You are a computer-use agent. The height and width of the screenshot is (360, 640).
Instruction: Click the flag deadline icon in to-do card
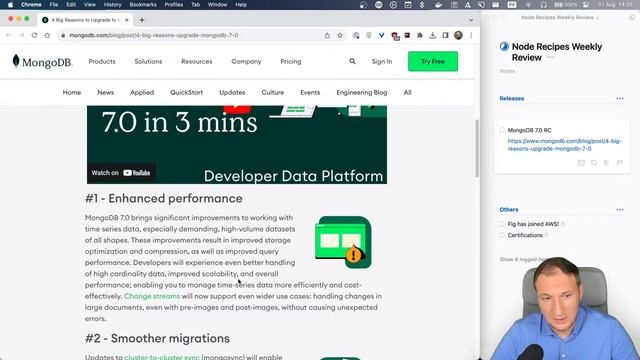click(x=620, y=163)
